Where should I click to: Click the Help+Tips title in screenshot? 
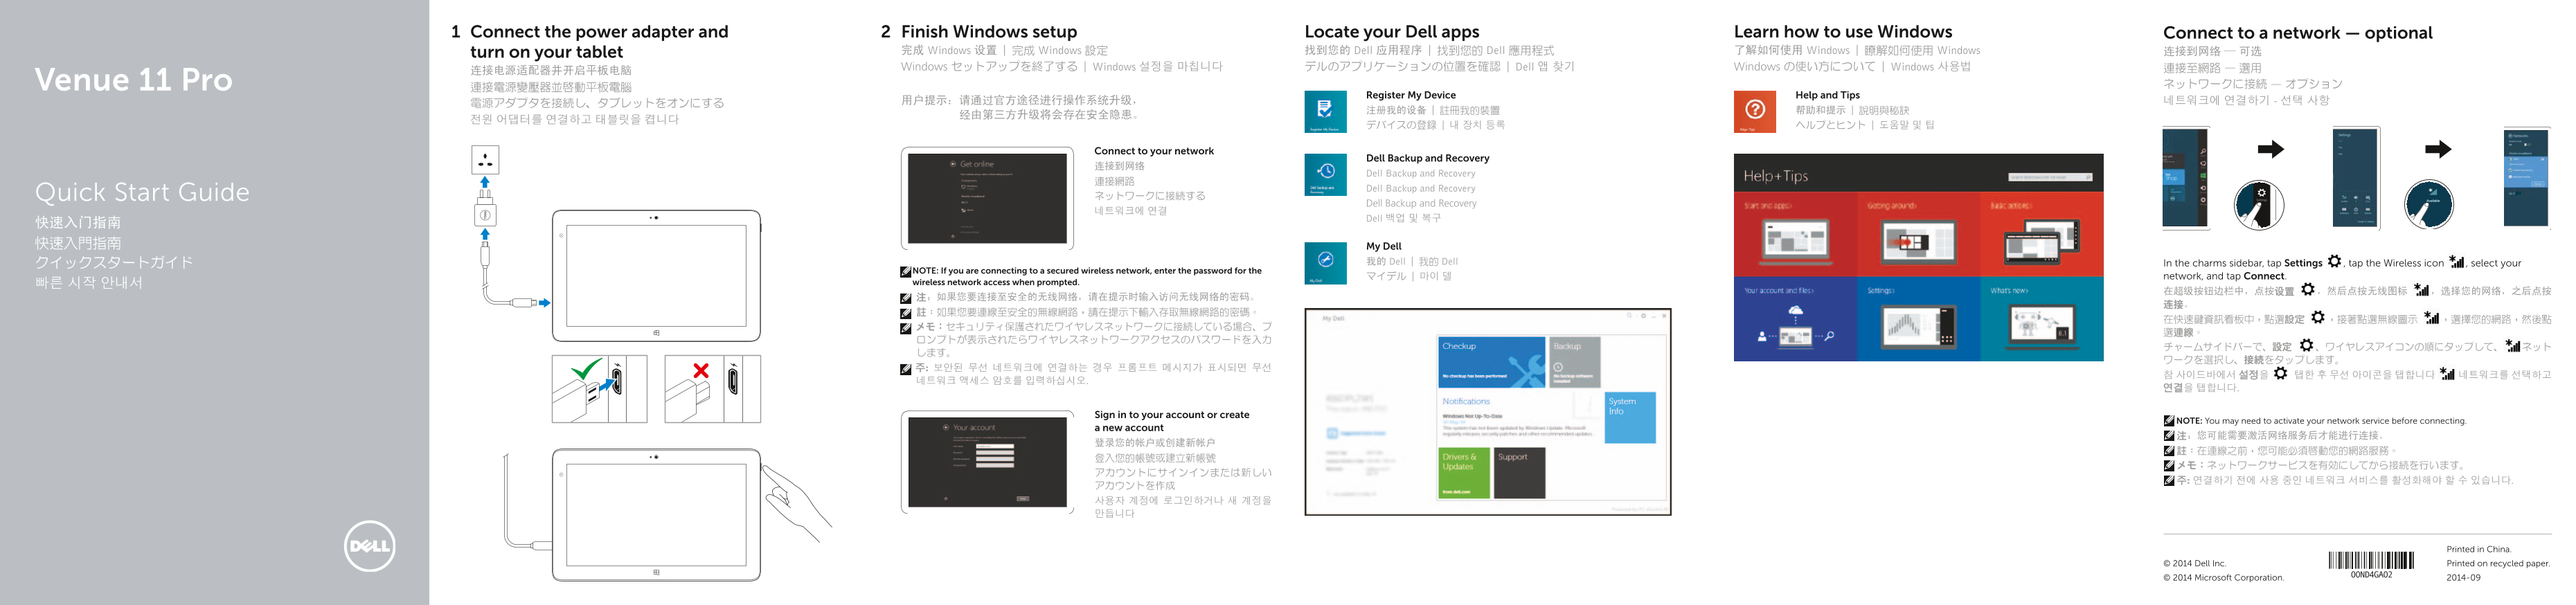point(1775,176)
